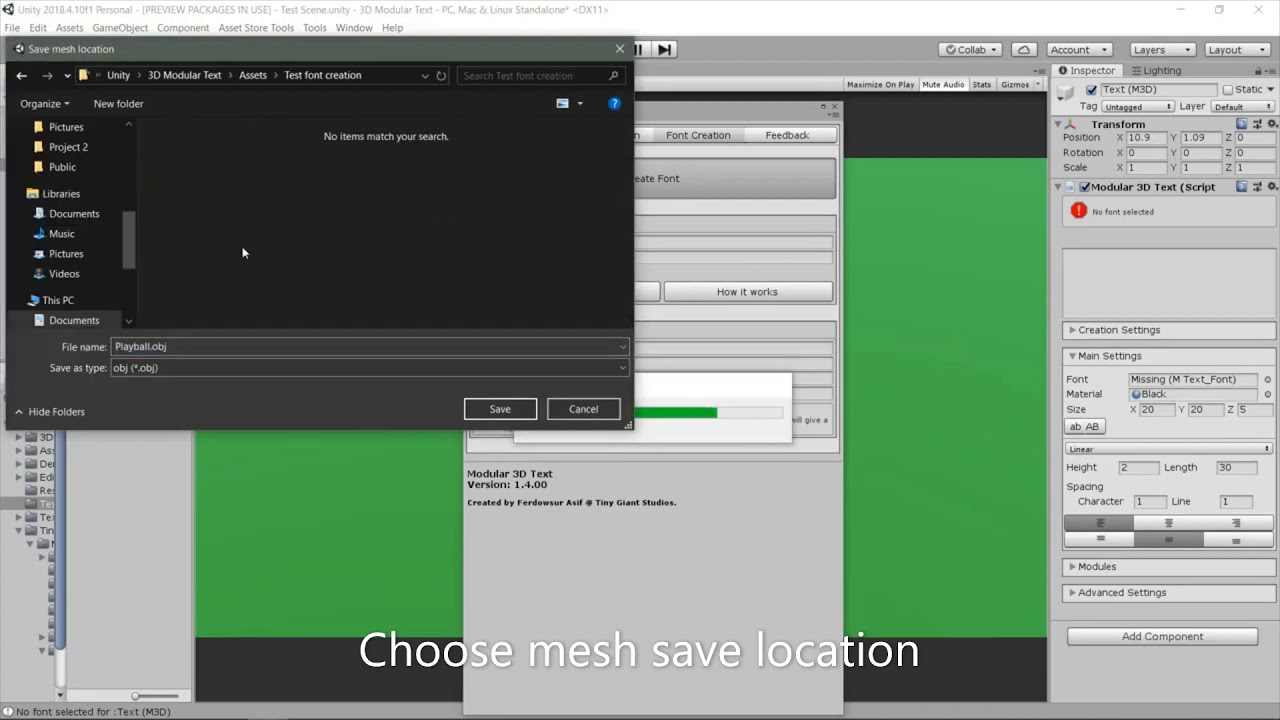Switch to the Font Creation tab
The height and width of the screenshot is (720, 1280).
coord(698,135)
